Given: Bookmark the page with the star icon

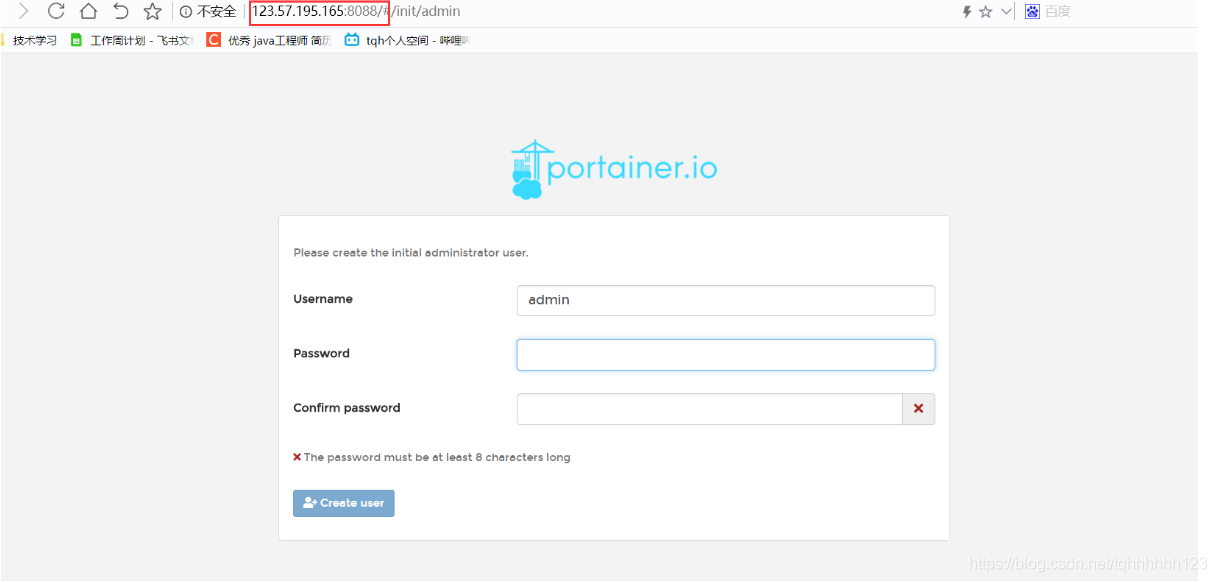Looking at the screenshot, I should [152, 12].
